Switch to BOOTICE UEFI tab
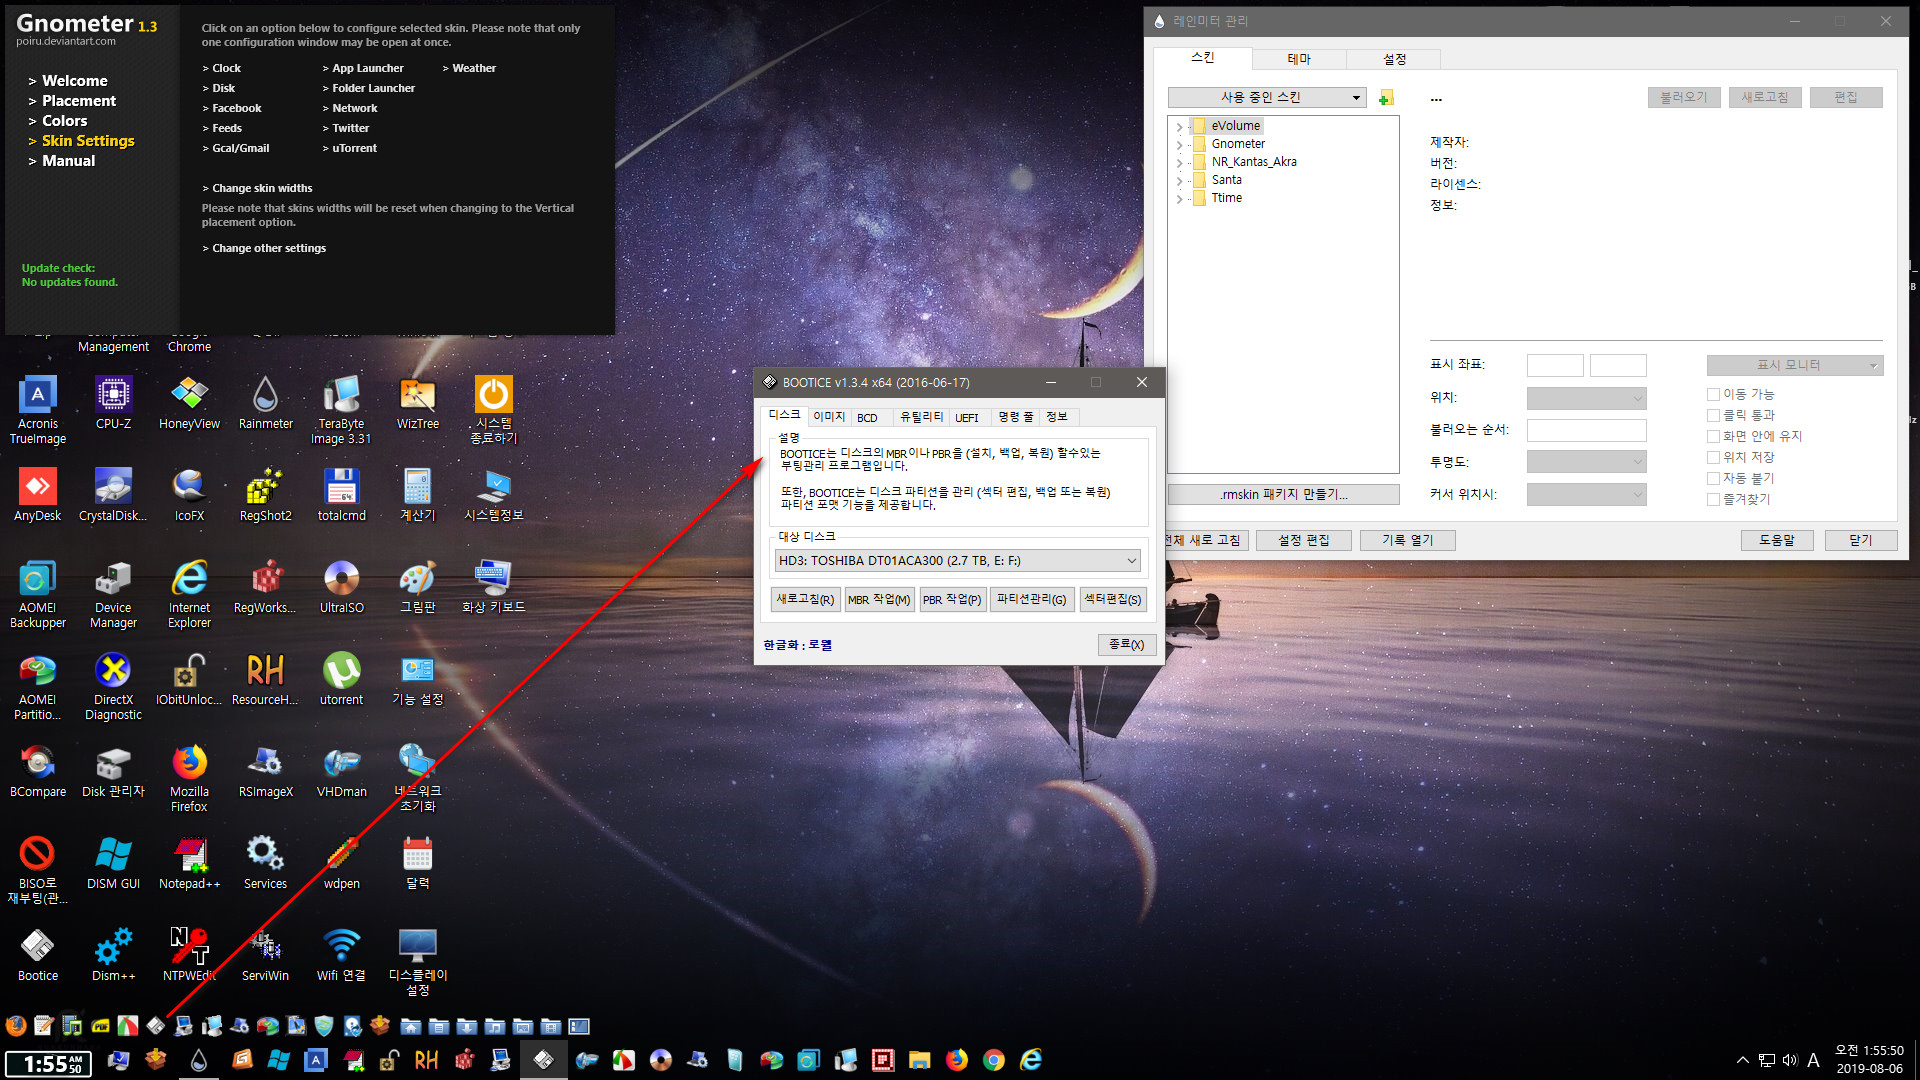The image size is (1920, 1080). pyautogui.click(x=967, y=418)
